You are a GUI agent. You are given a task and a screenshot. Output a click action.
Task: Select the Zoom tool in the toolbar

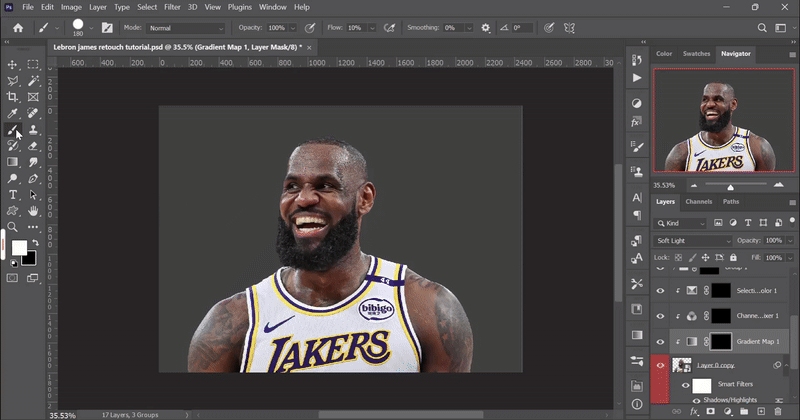click(13, 227)
